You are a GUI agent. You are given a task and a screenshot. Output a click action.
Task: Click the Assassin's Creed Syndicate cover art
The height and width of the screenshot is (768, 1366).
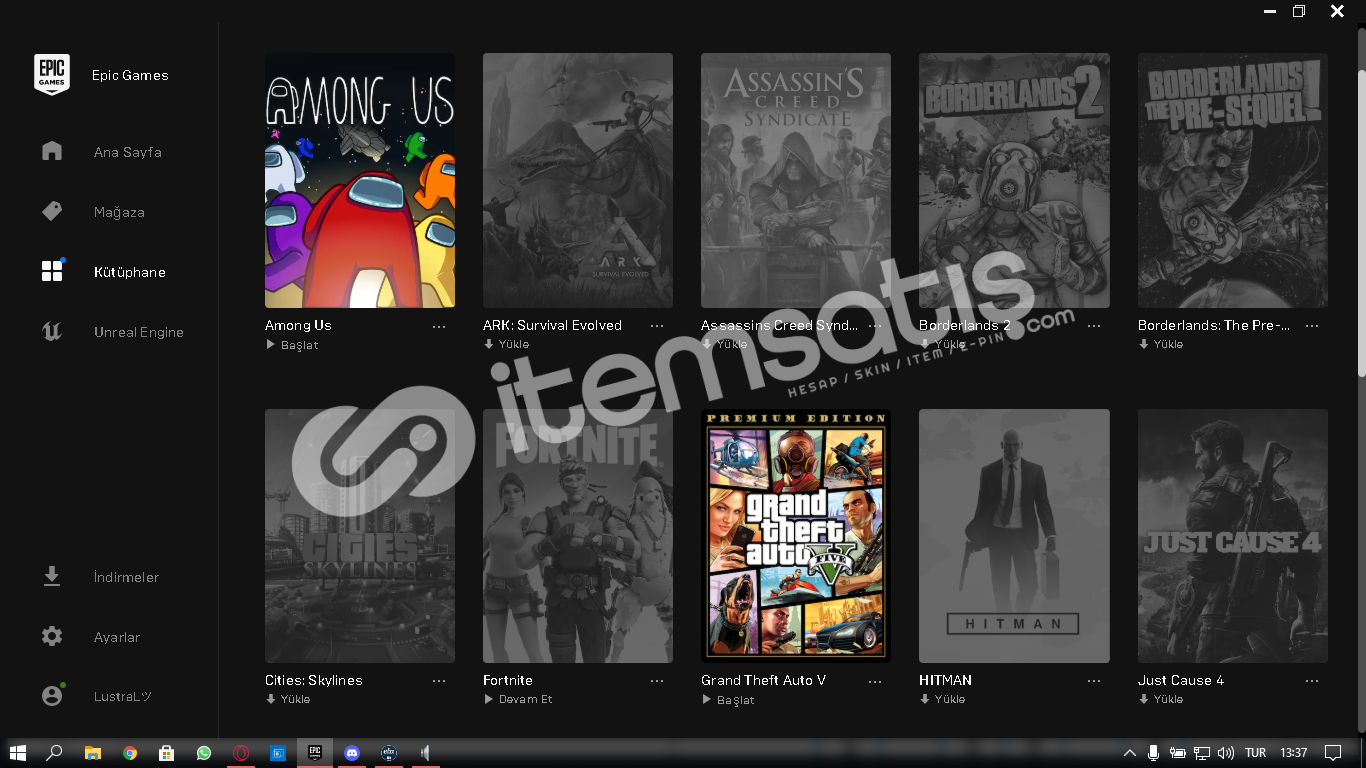point(796,180)
